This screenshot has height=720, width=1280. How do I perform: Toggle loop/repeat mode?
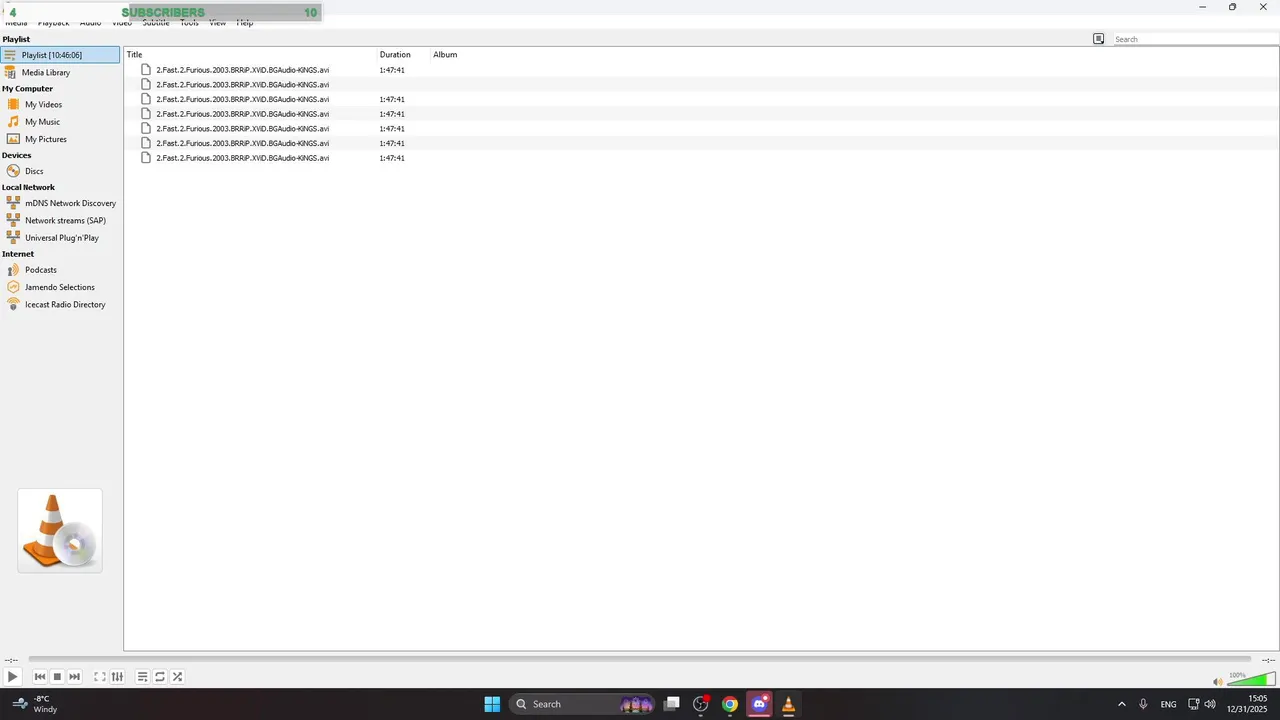[160, 677]
